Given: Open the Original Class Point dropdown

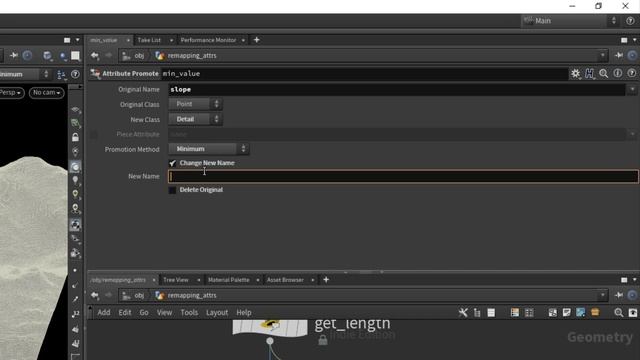Looking at the screenshot, I should pos(196,104).
